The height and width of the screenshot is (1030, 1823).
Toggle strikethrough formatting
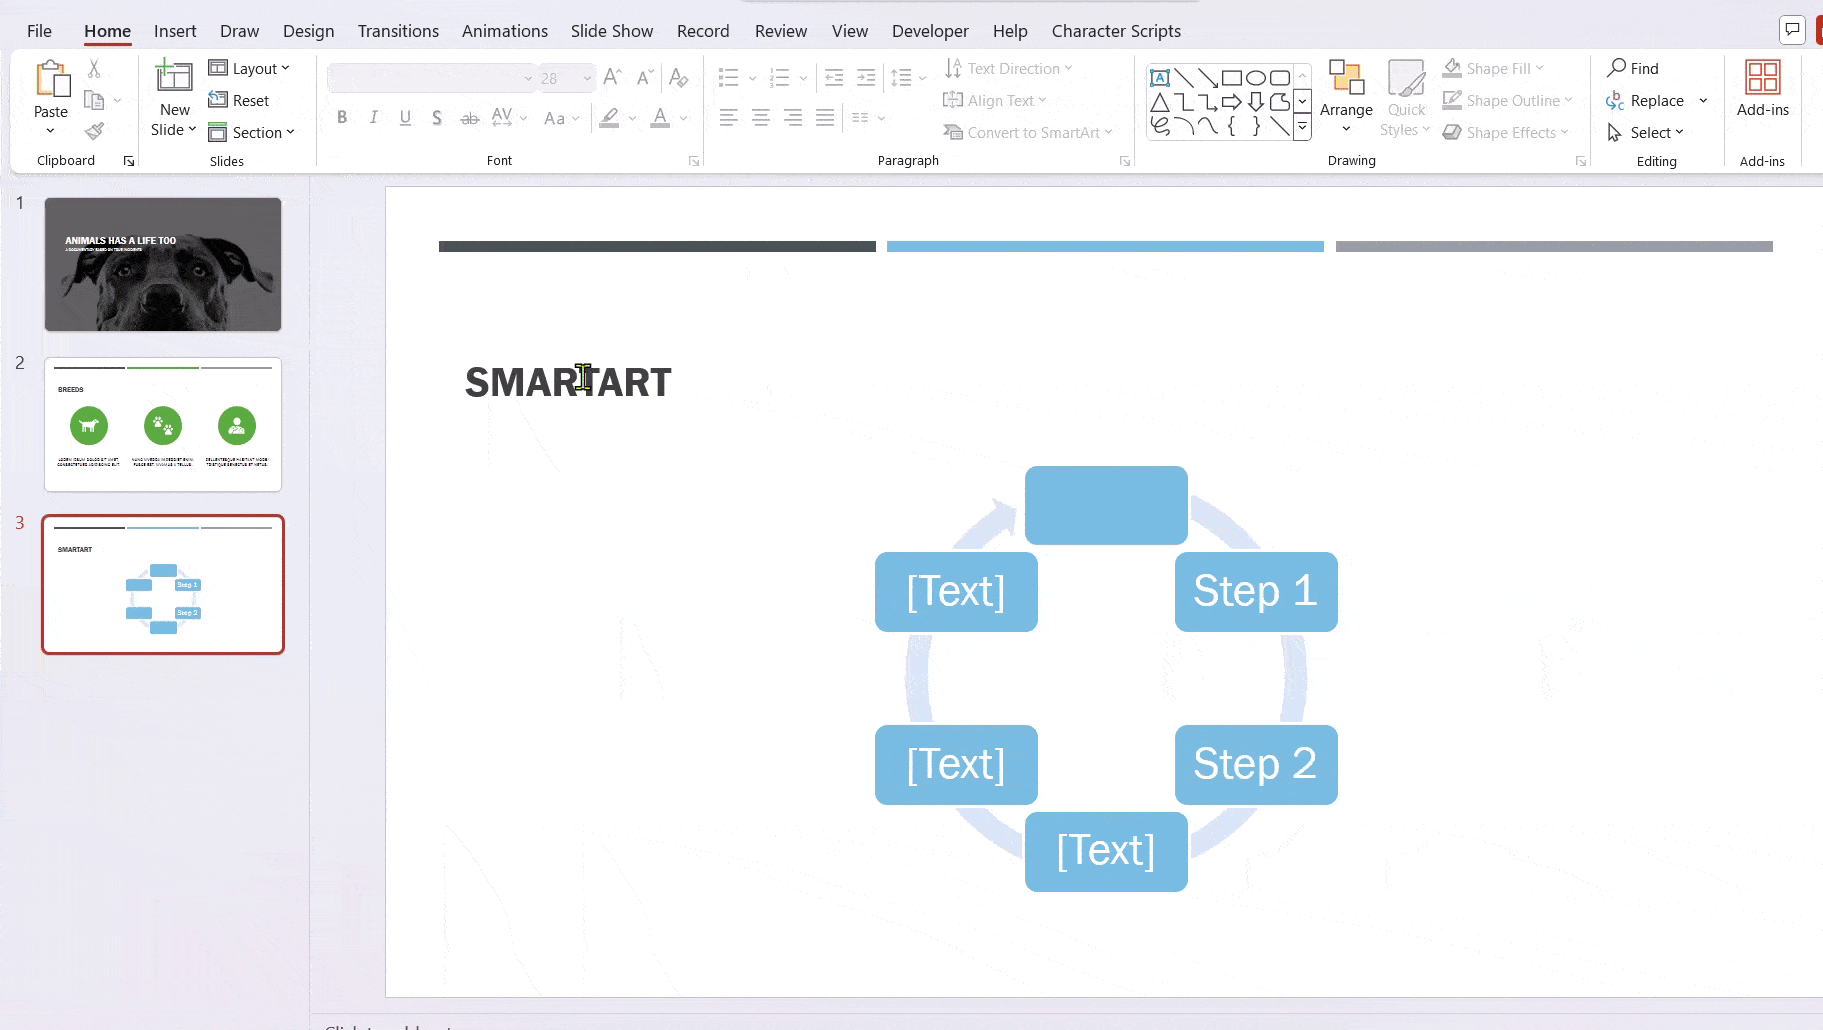pos(470,118)
